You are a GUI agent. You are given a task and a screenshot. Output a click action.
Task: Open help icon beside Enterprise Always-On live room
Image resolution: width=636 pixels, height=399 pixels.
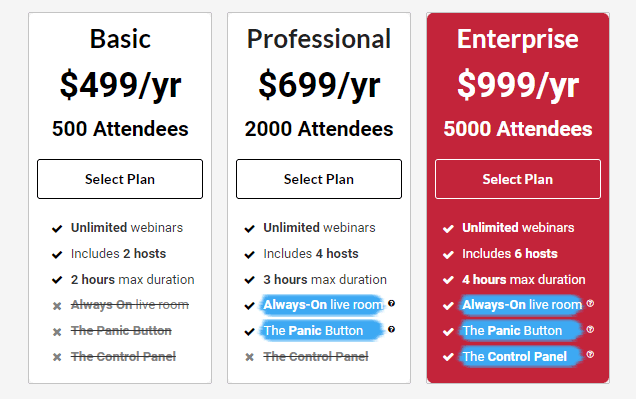[590, 303]
